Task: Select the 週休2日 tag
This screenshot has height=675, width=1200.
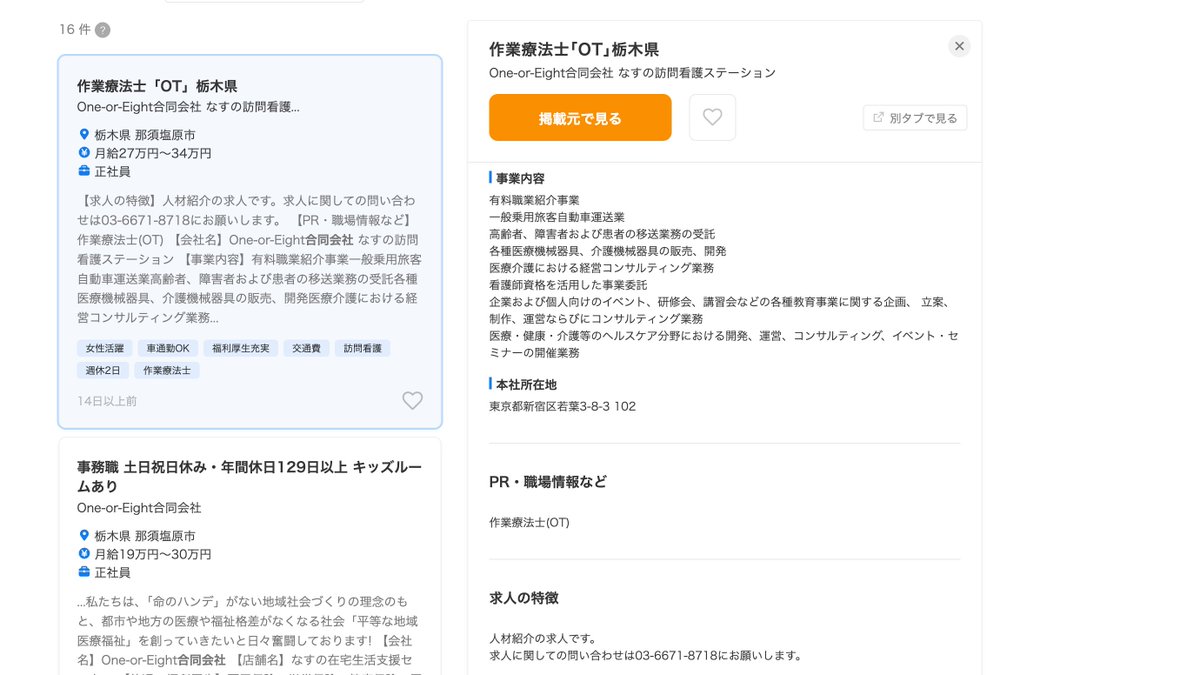Action: [x=104, y=370]
